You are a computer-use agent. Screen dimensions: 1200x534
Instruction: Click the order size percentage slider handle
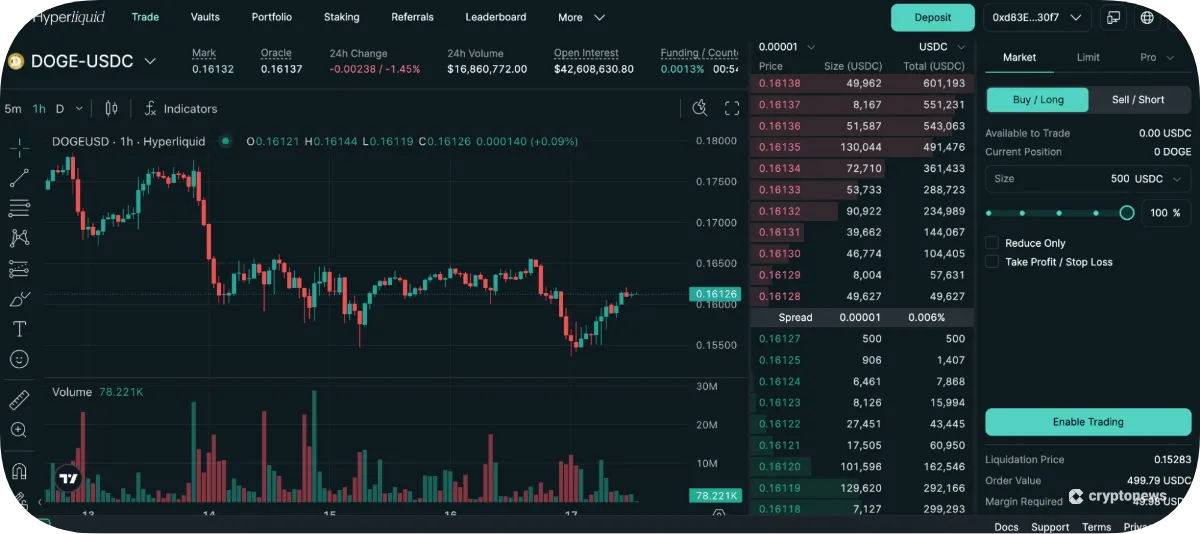click(x=1127, y=213)
